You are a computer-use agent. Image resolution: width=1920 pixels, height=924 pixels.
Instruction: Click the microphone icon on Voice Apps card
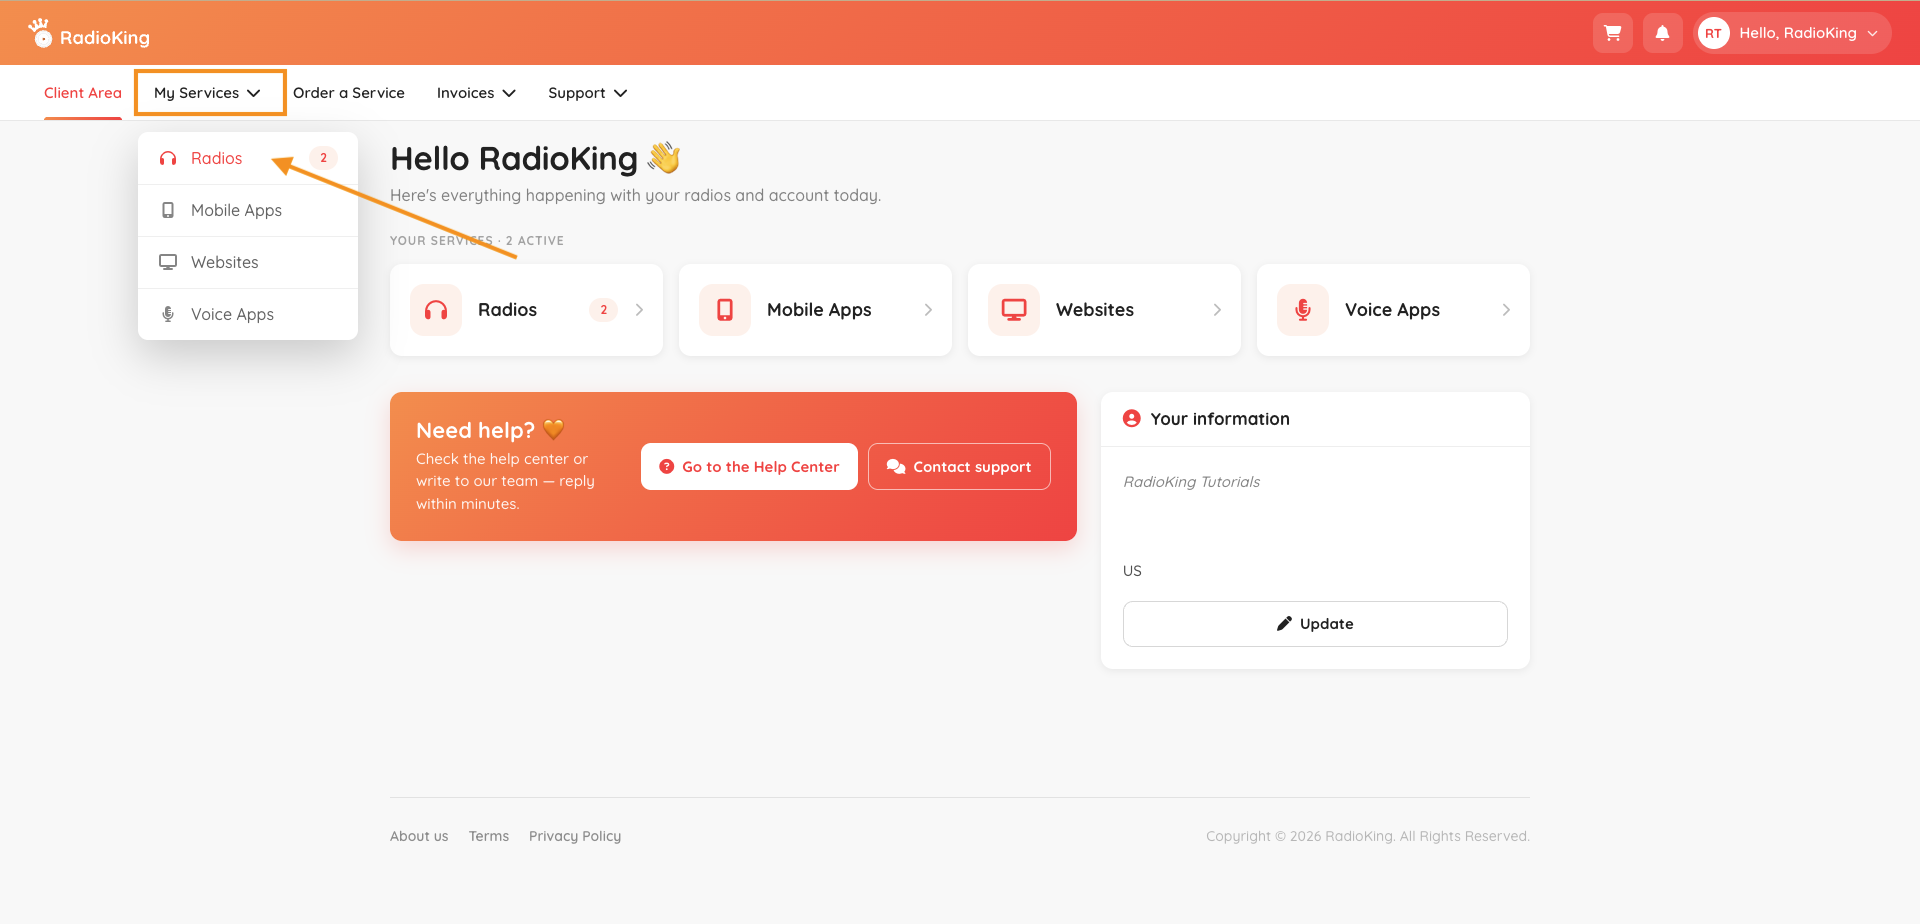(x=1303, y=310)
